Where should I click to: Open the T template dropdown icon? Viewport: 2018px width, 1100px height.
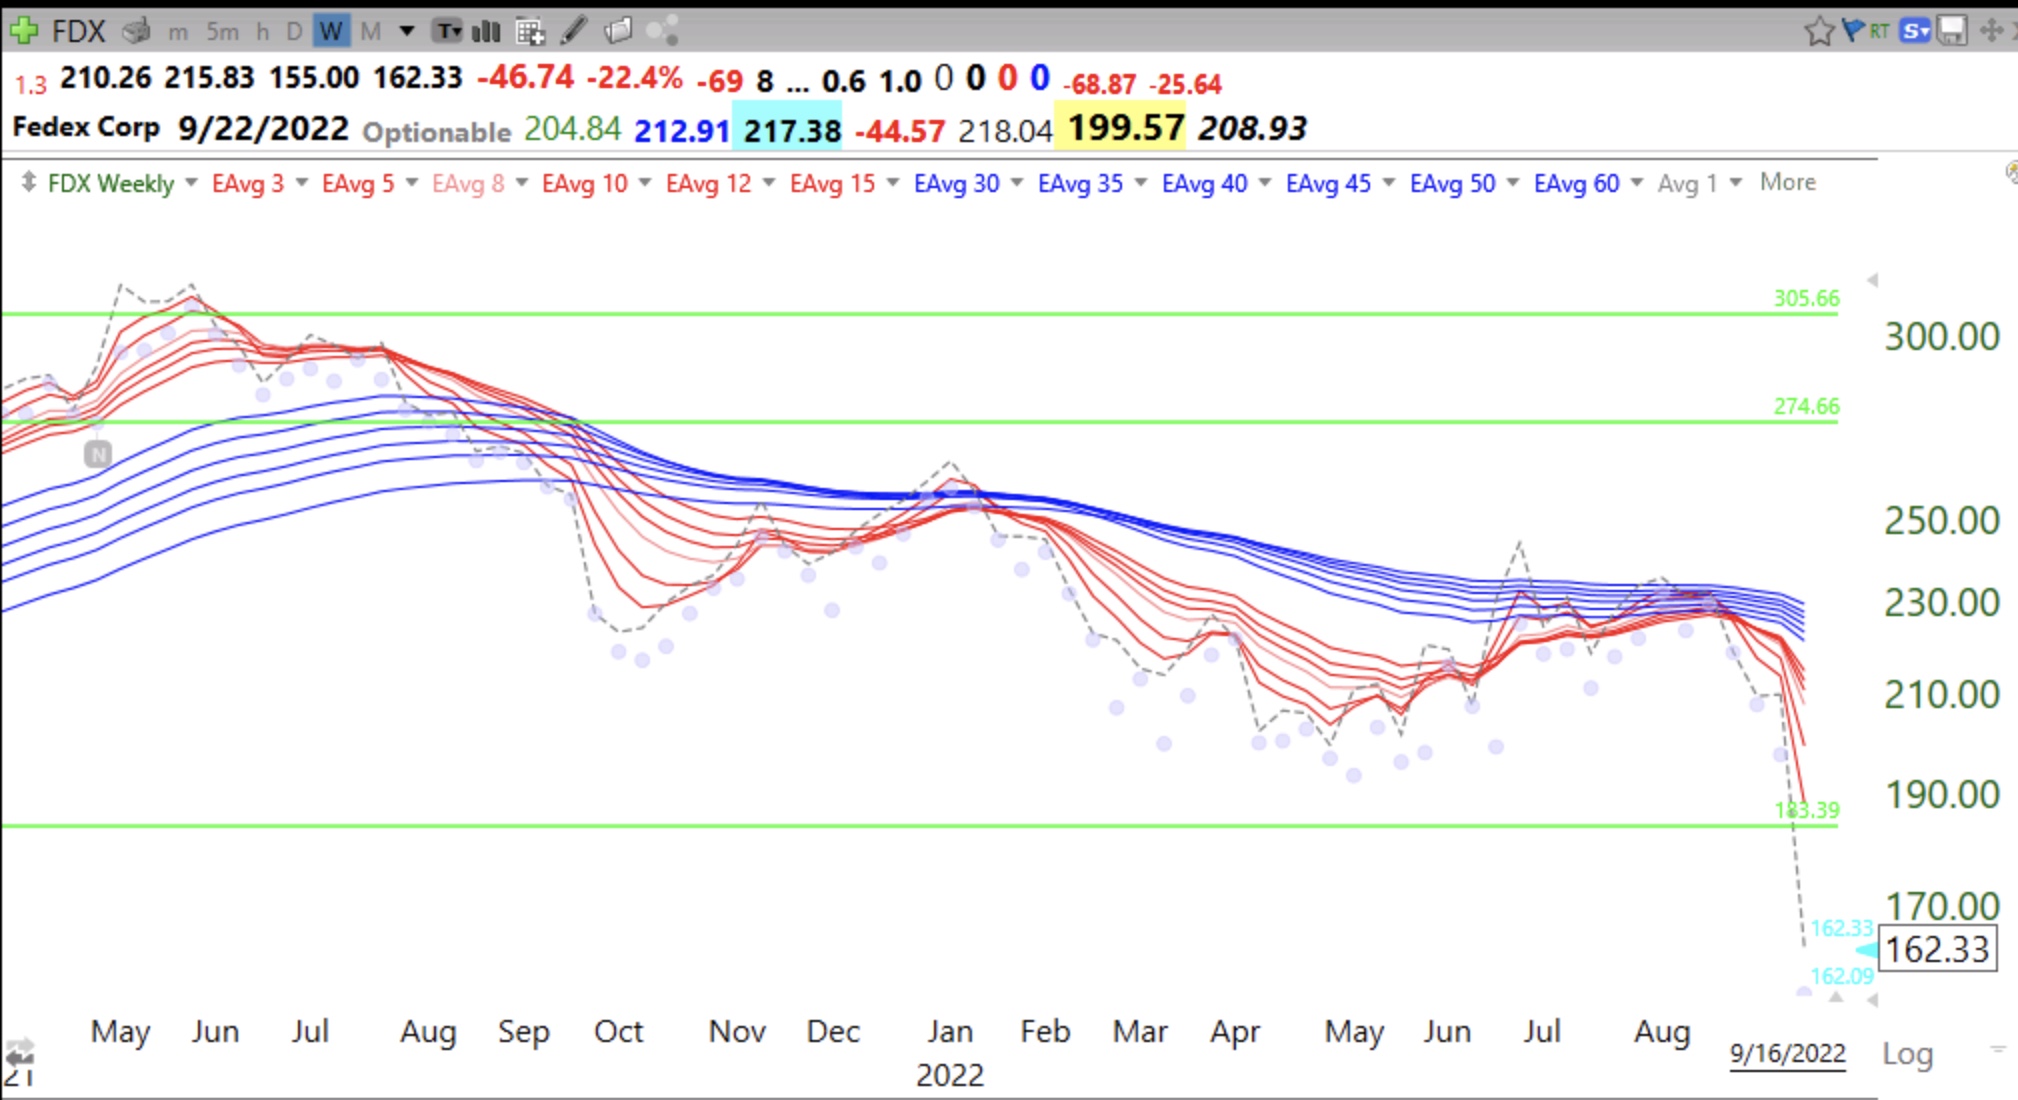click(447, 31)
